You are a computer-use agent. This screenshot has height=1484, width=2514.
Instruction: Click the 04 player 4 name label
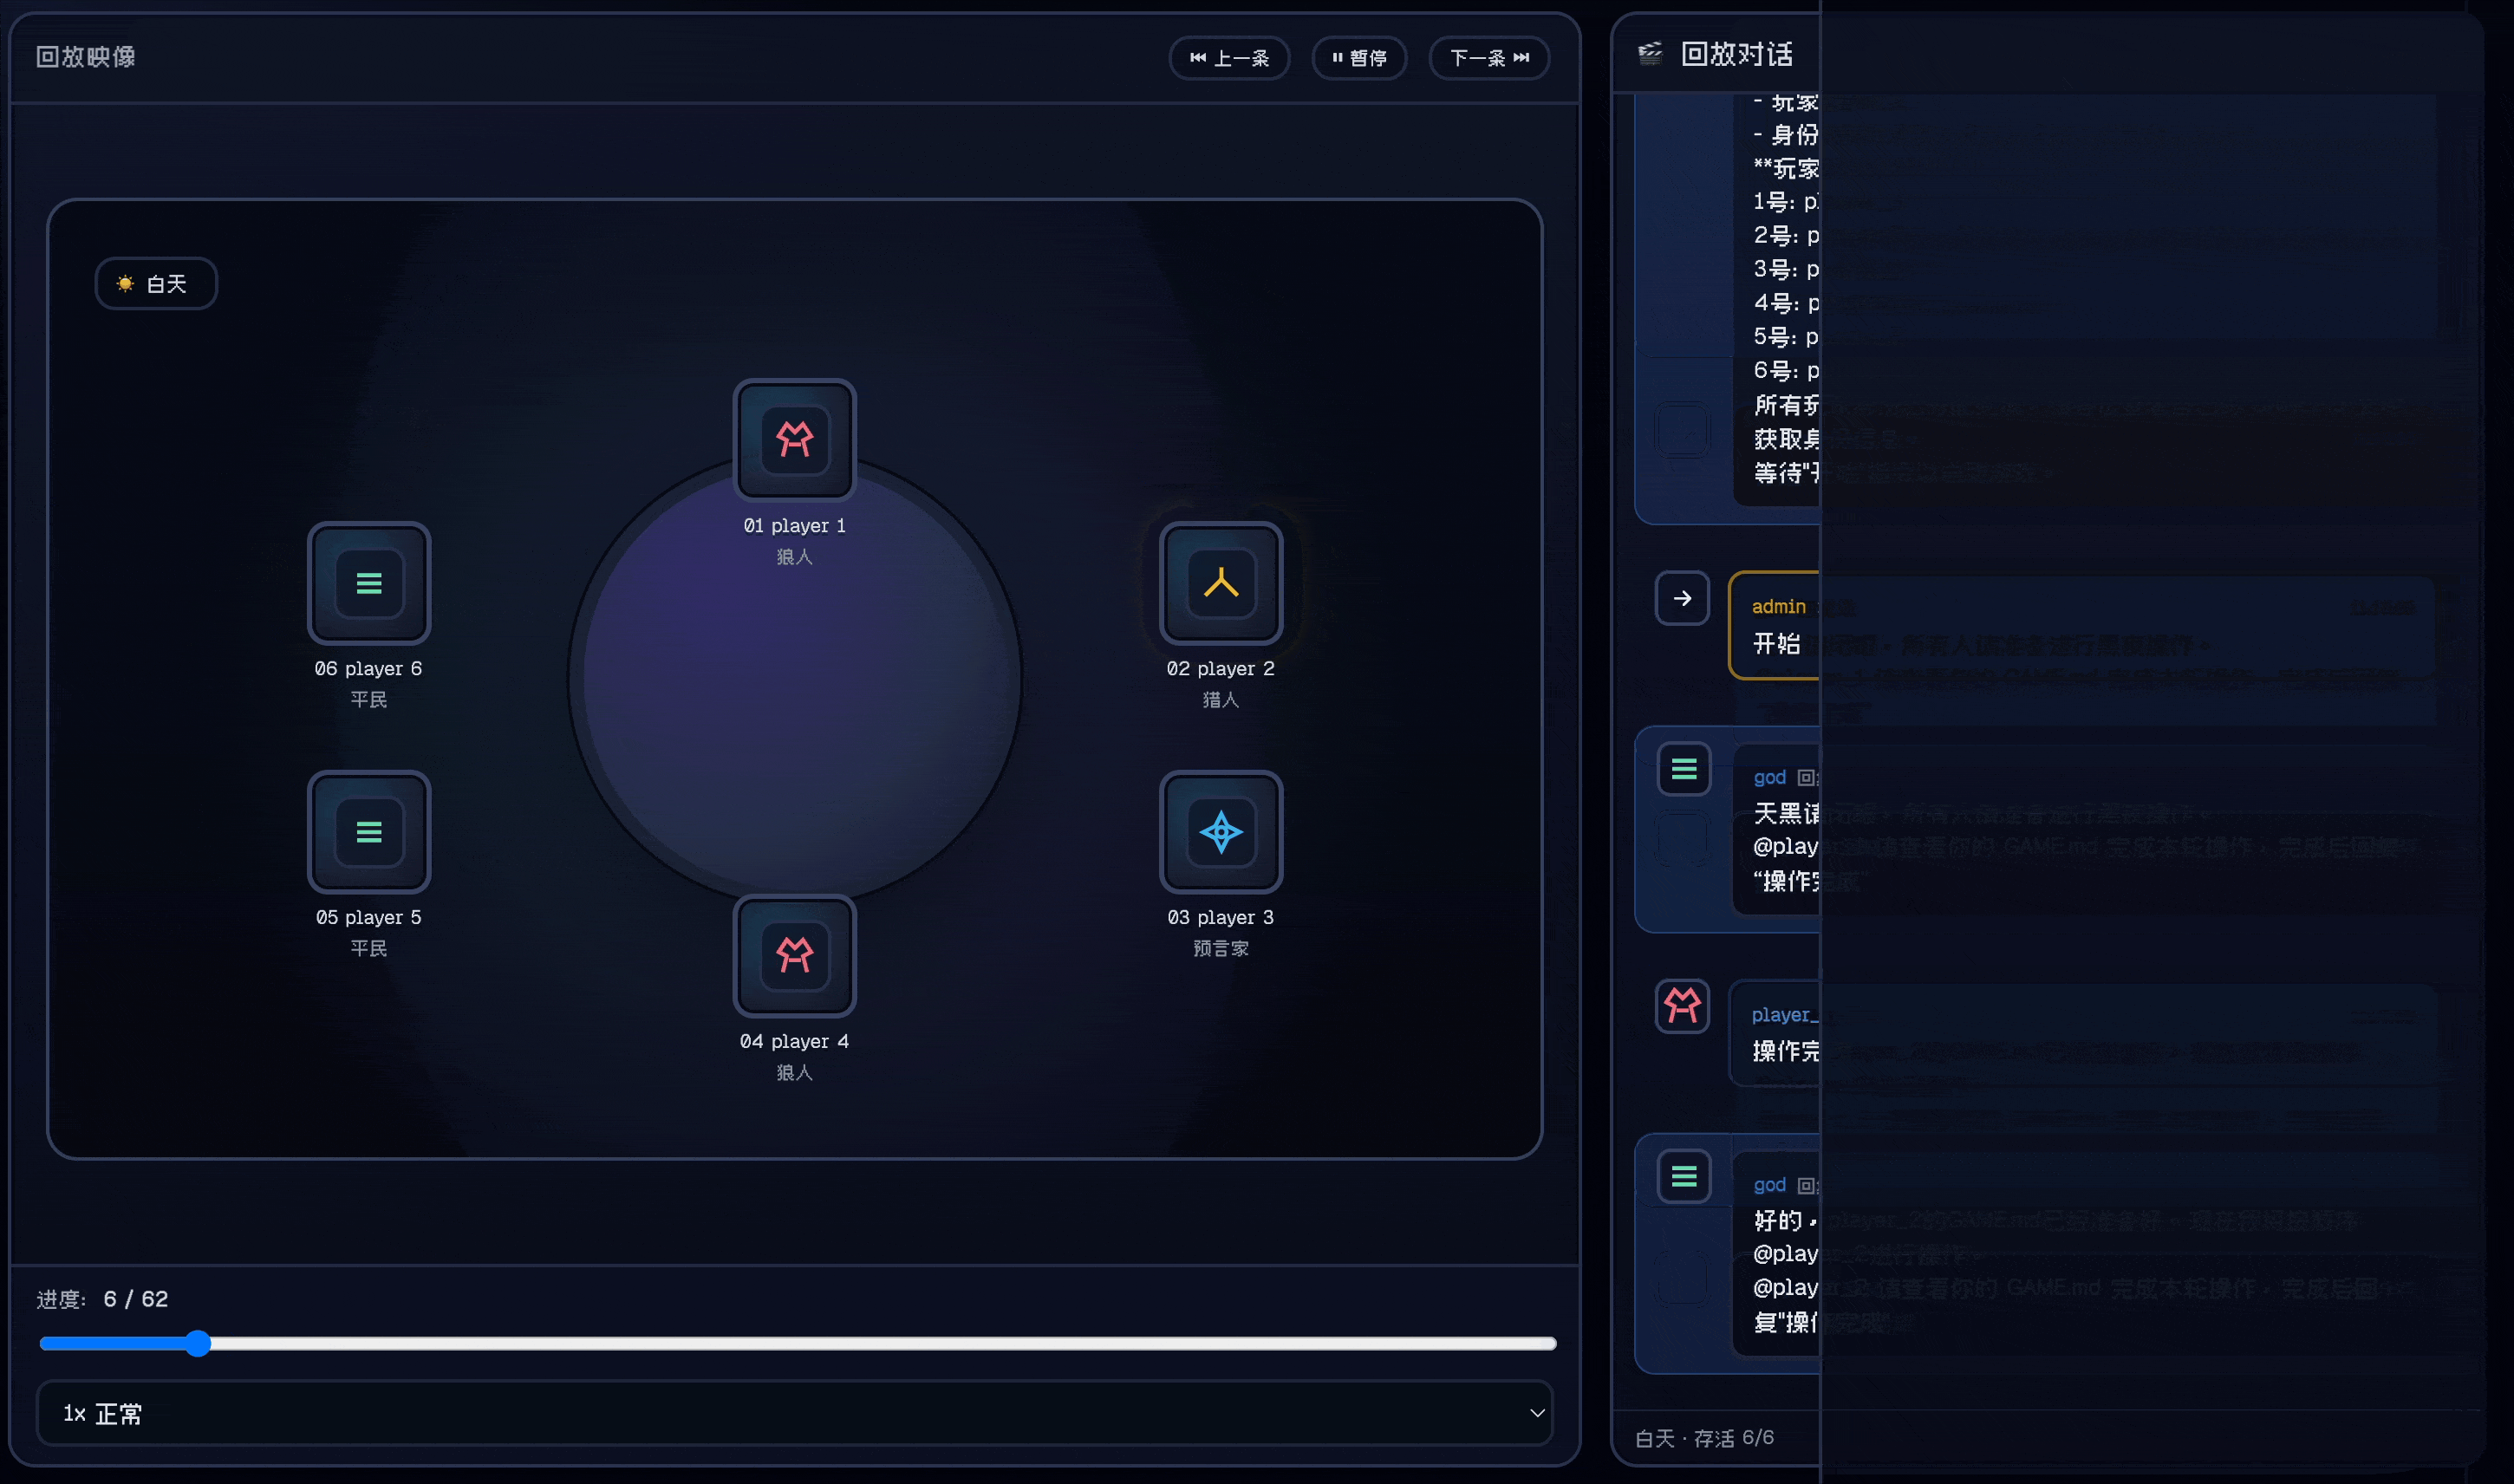(794, 1042)
